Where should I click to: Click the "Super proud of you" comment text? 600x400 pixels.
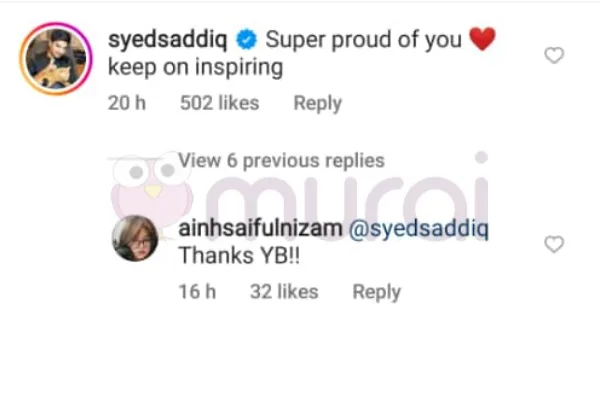point(364,40)
